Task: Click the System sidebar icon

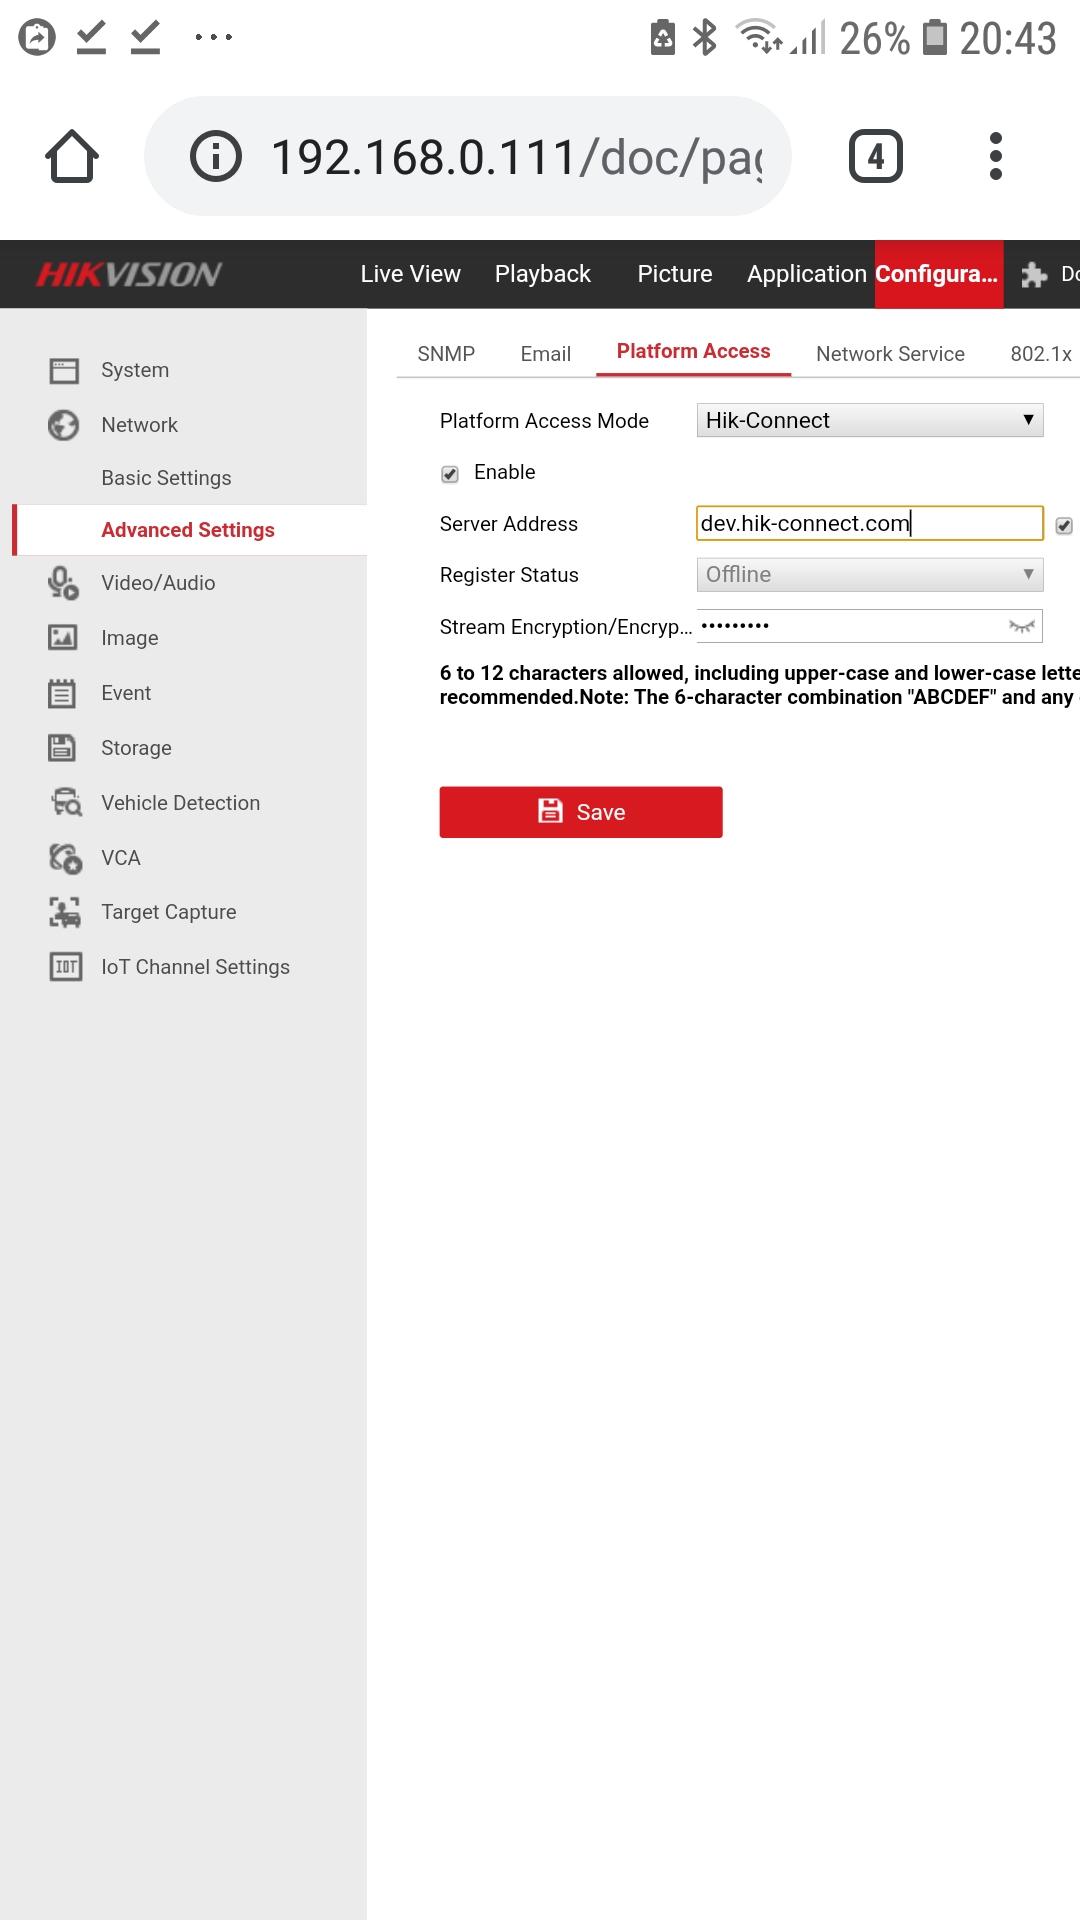Action: (64, 371)
